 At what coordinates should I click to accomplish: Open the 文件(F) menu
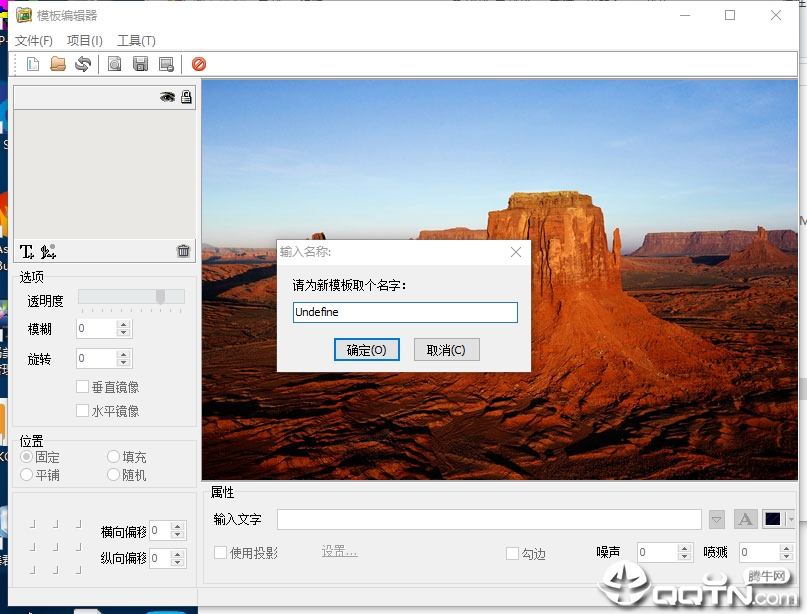tap(33, 41)
